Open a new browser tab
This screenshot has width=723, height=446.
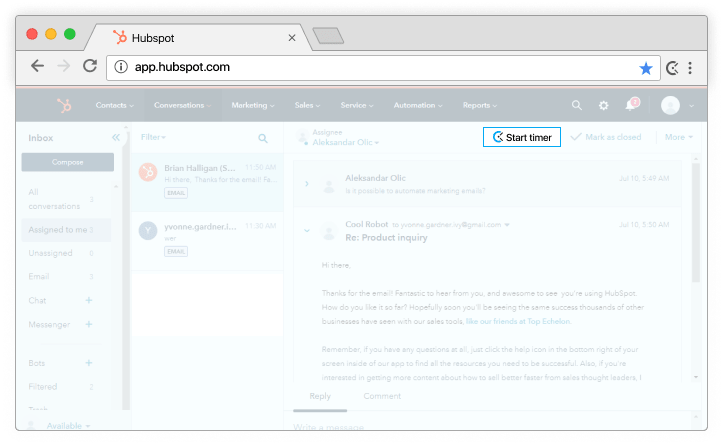point(328,36)
